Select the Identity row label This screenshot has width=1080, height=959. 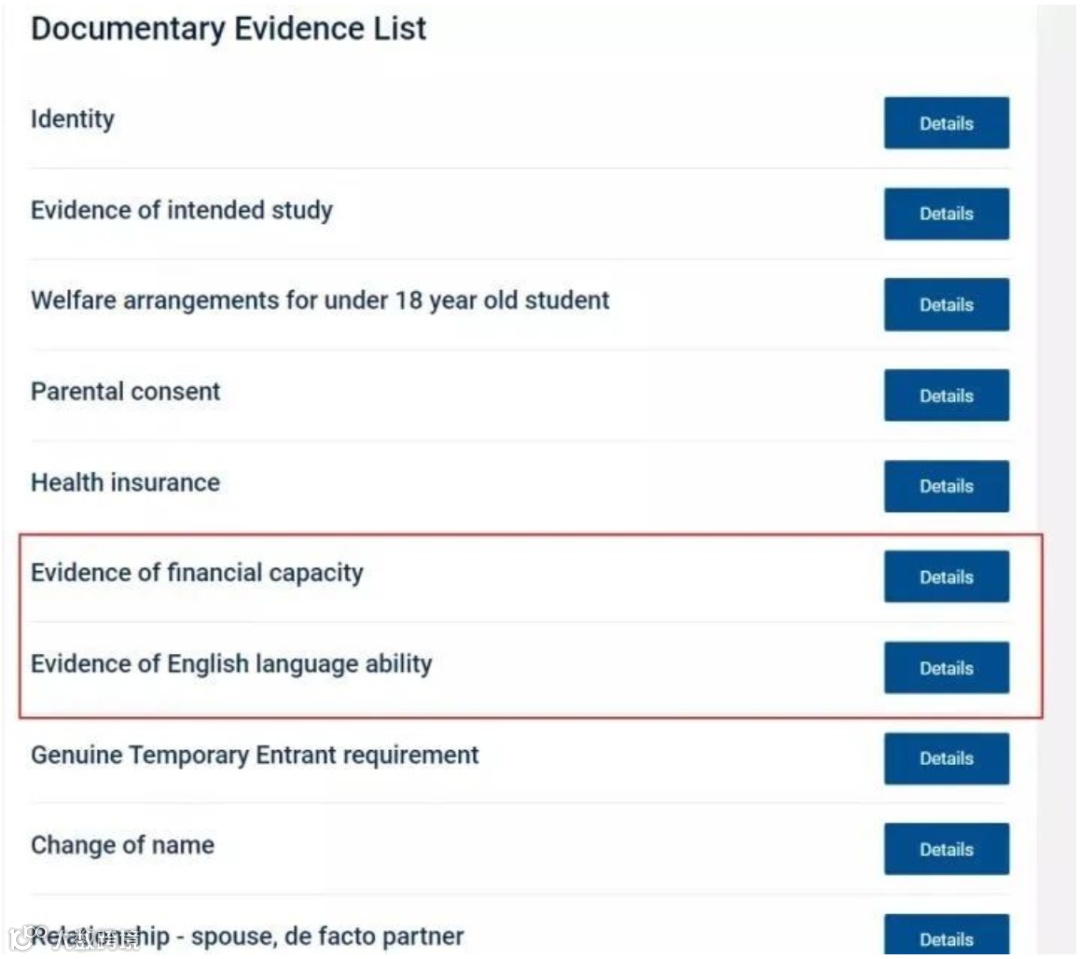(x=73, y=119)
